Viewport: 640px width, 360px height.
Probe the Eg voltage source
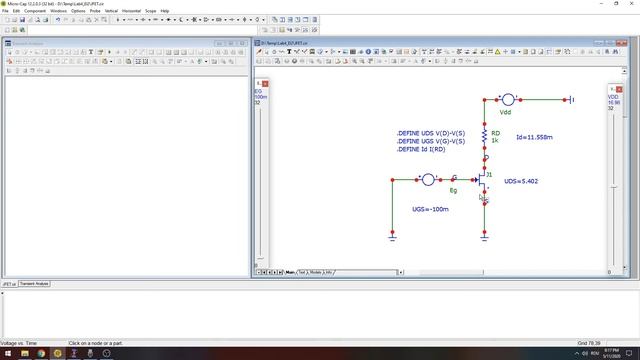coord(428,180)
